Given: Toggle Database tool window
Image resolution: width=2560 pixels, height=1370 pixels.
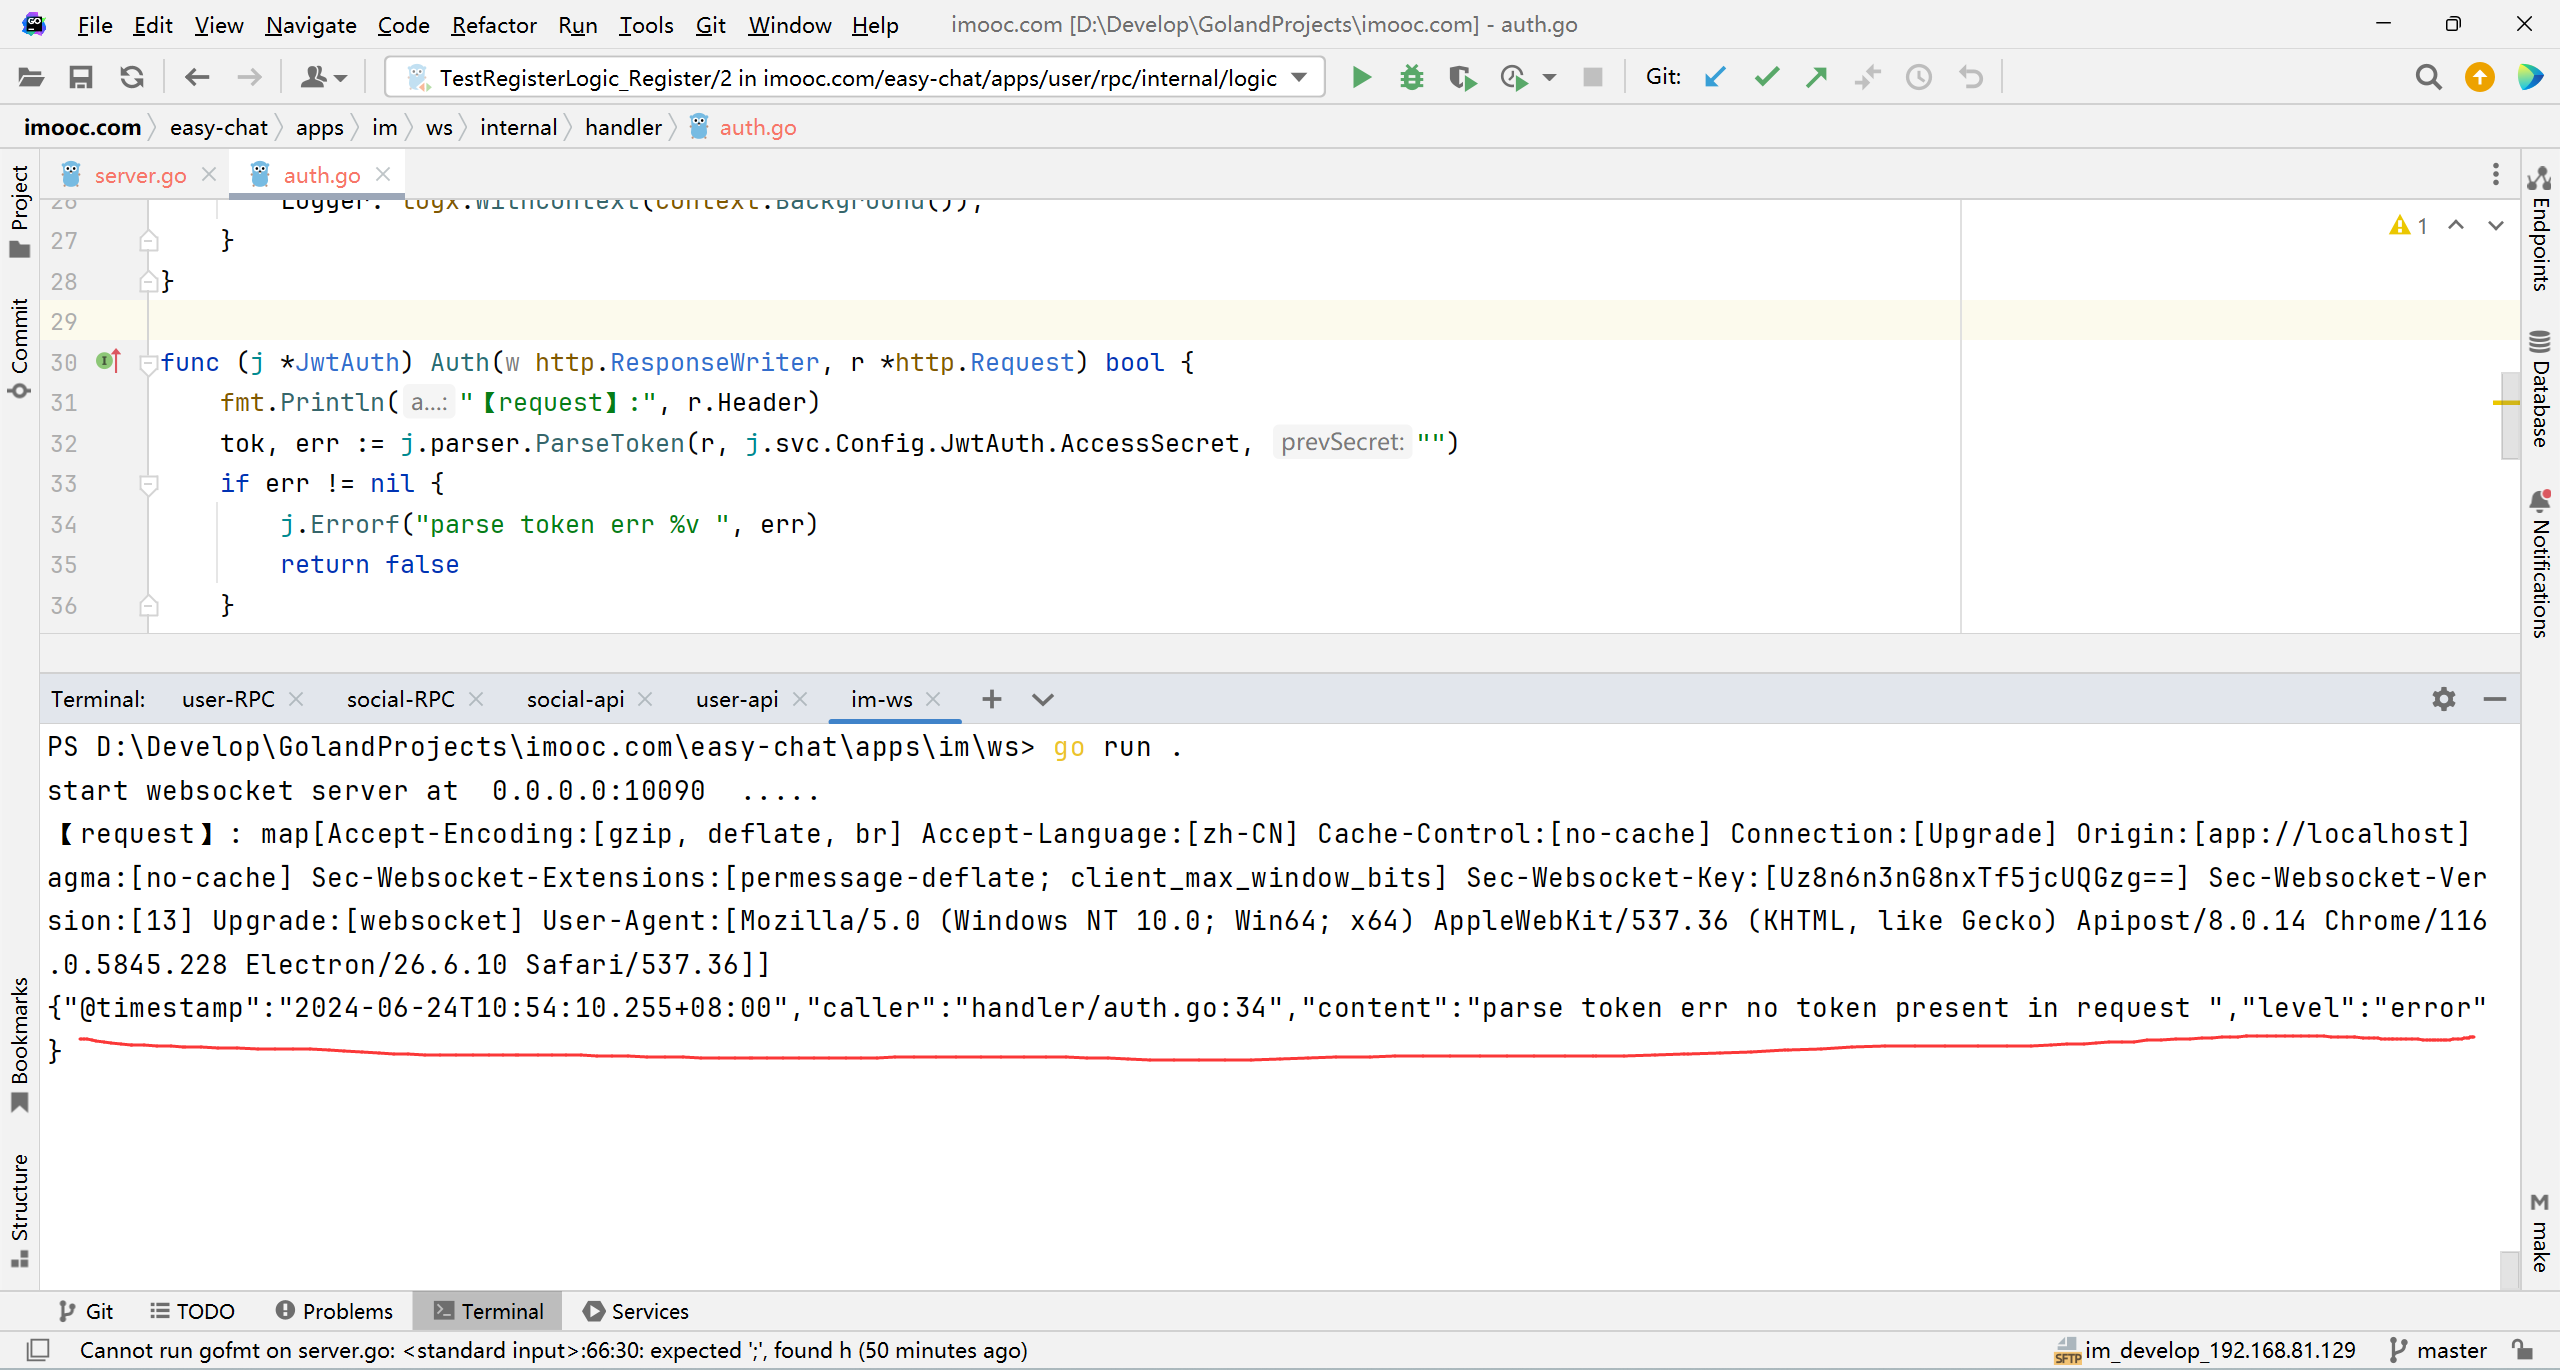Looking at the screenshot, I should pyautogui.click(x=2540, y=389).
